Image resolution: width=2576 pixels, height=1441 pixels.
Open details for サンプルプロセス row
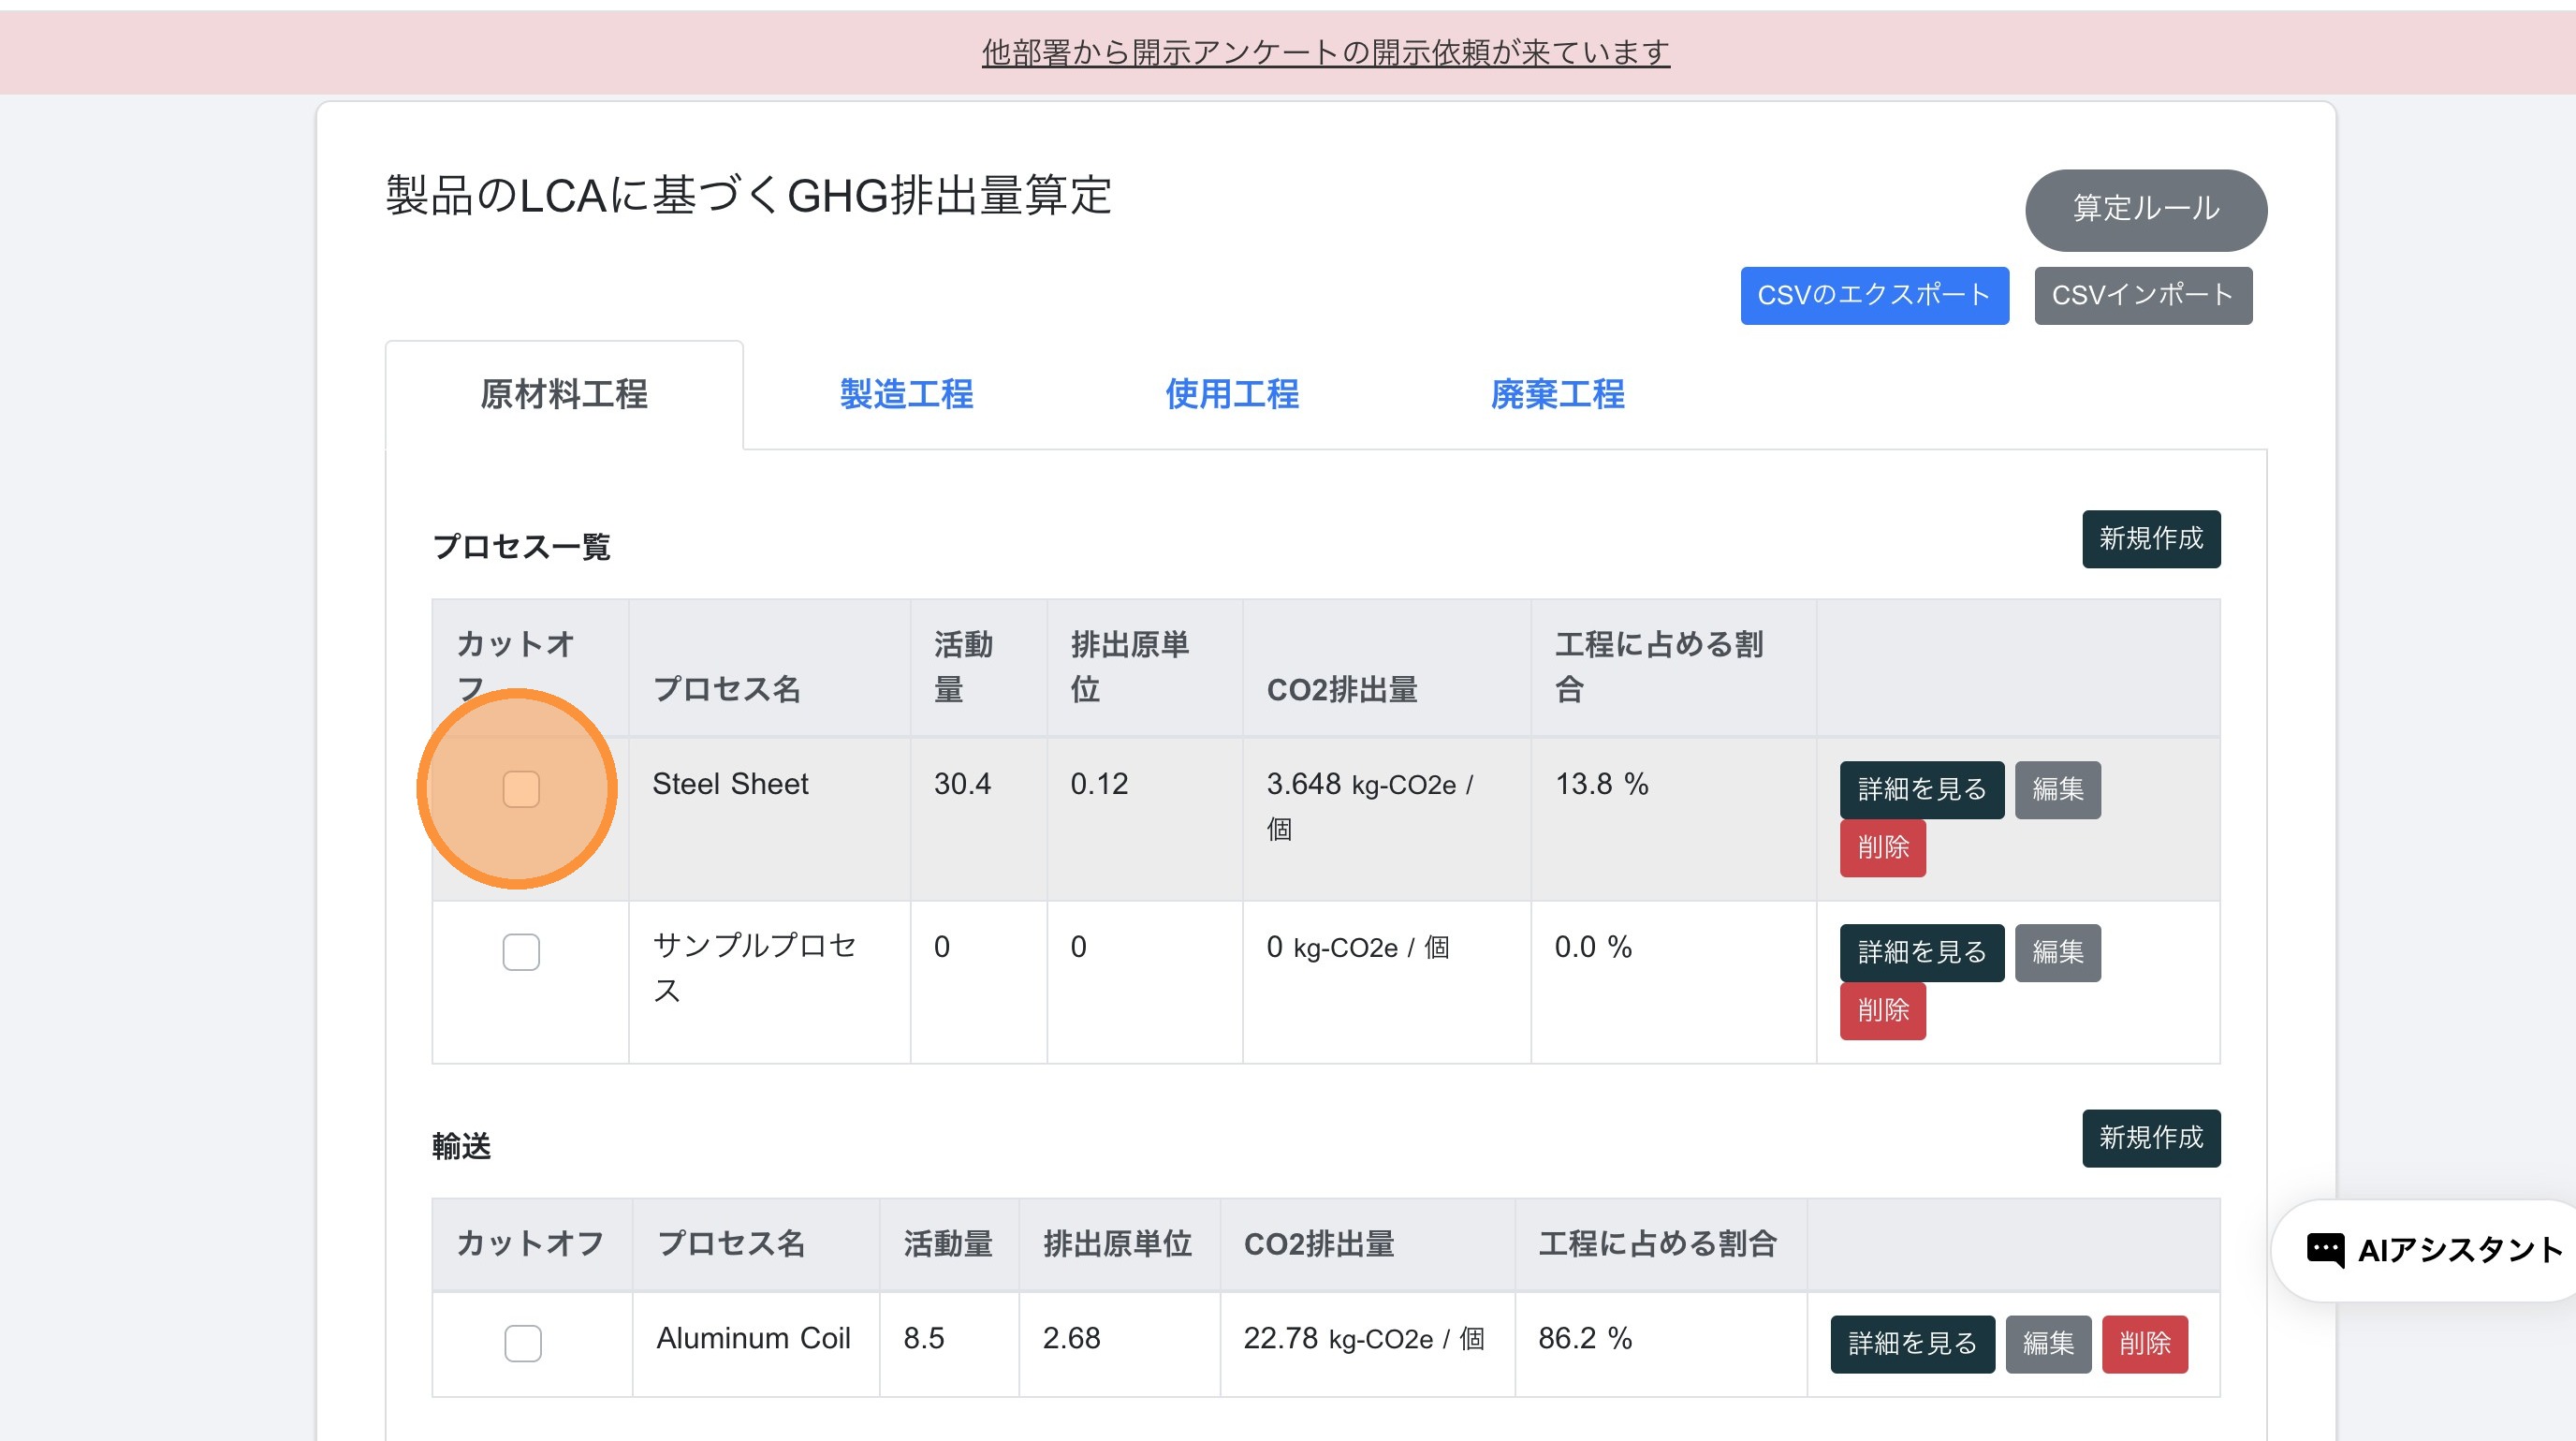(x=1921, y=953)
